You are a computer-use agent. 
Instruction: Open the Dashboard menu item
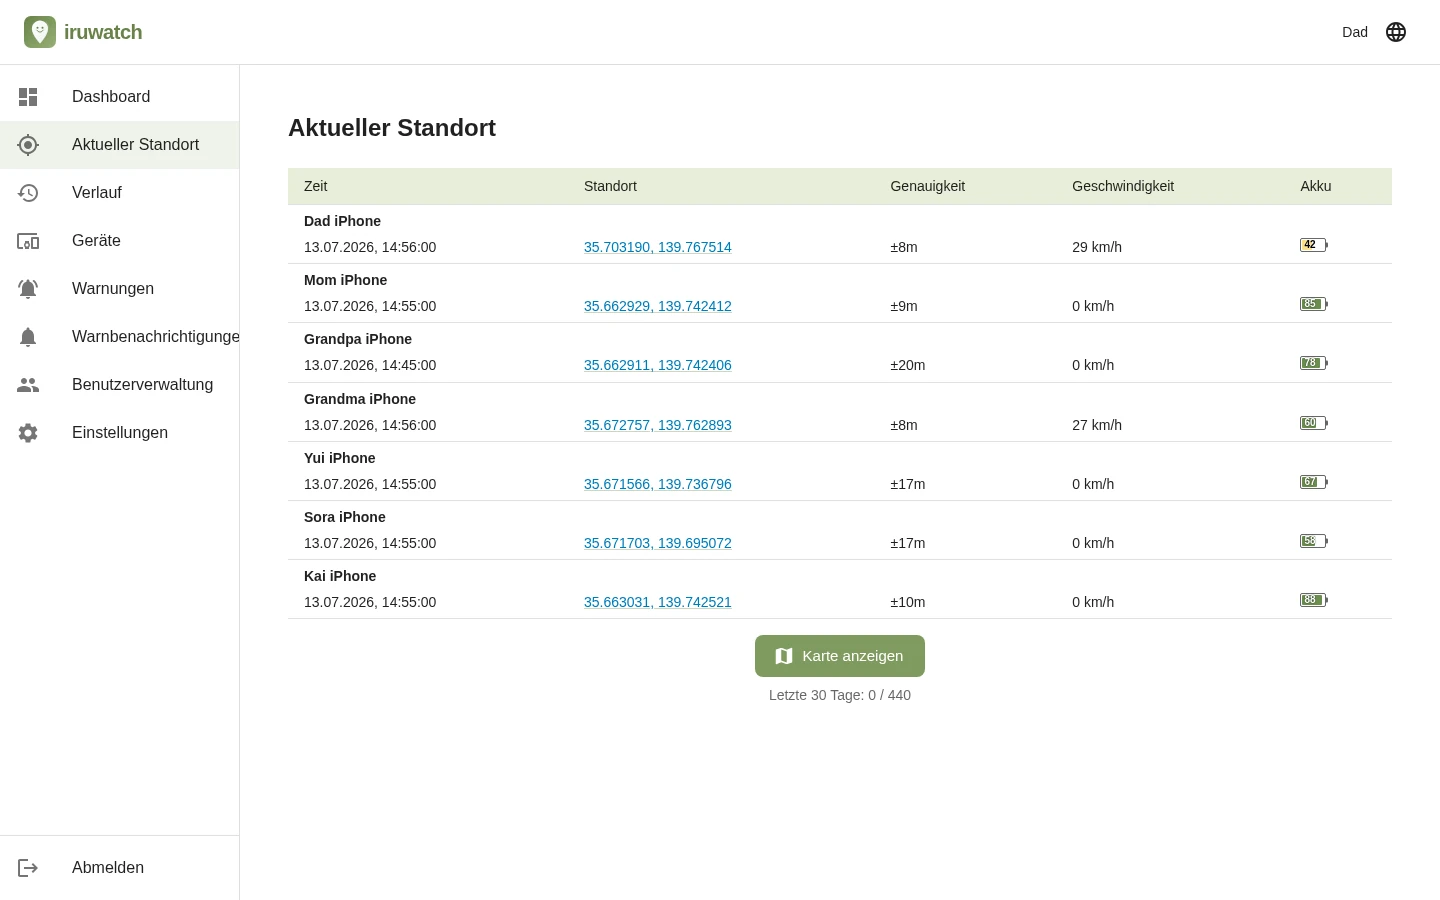coord(120,97)
